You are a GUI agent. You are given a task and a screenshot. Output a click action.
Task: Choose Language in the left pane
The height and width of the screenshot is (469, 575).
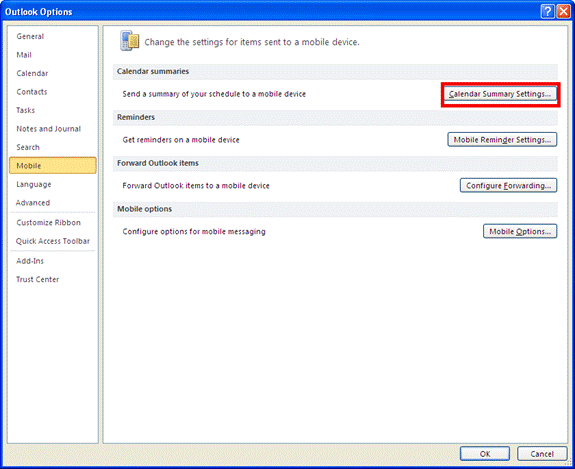point(34,184)
